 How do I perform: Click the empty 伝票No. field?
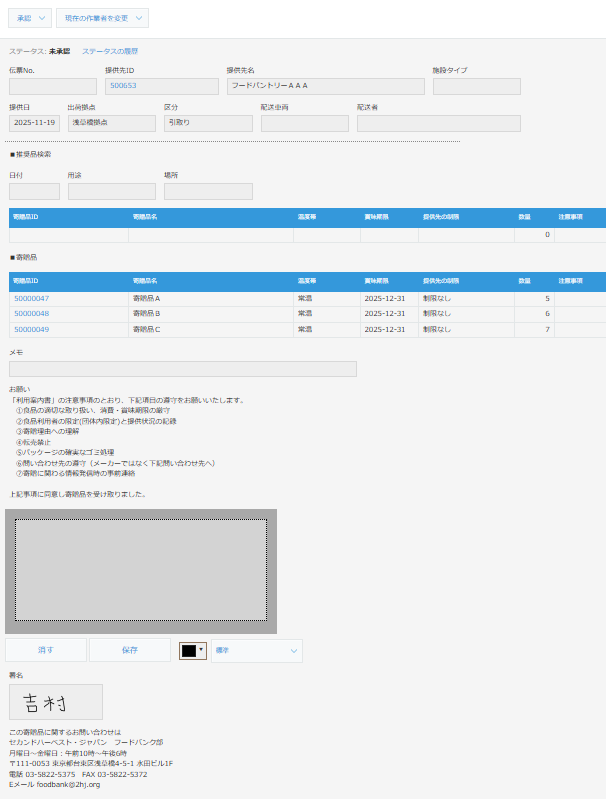tap(52, 86)
